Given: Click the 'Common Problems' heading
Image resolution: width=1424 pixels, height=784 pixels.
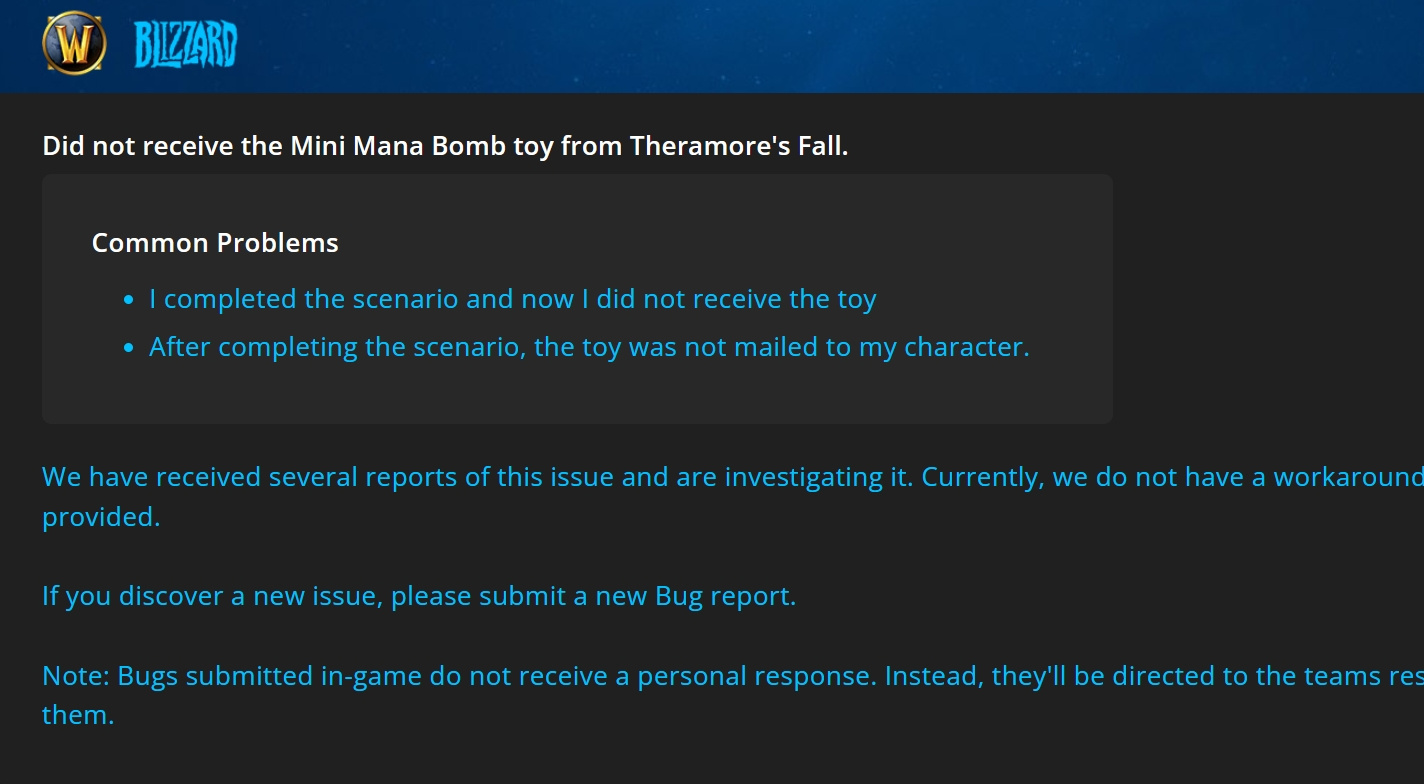Looking at the screenshot, I should (x=215, y=243).
